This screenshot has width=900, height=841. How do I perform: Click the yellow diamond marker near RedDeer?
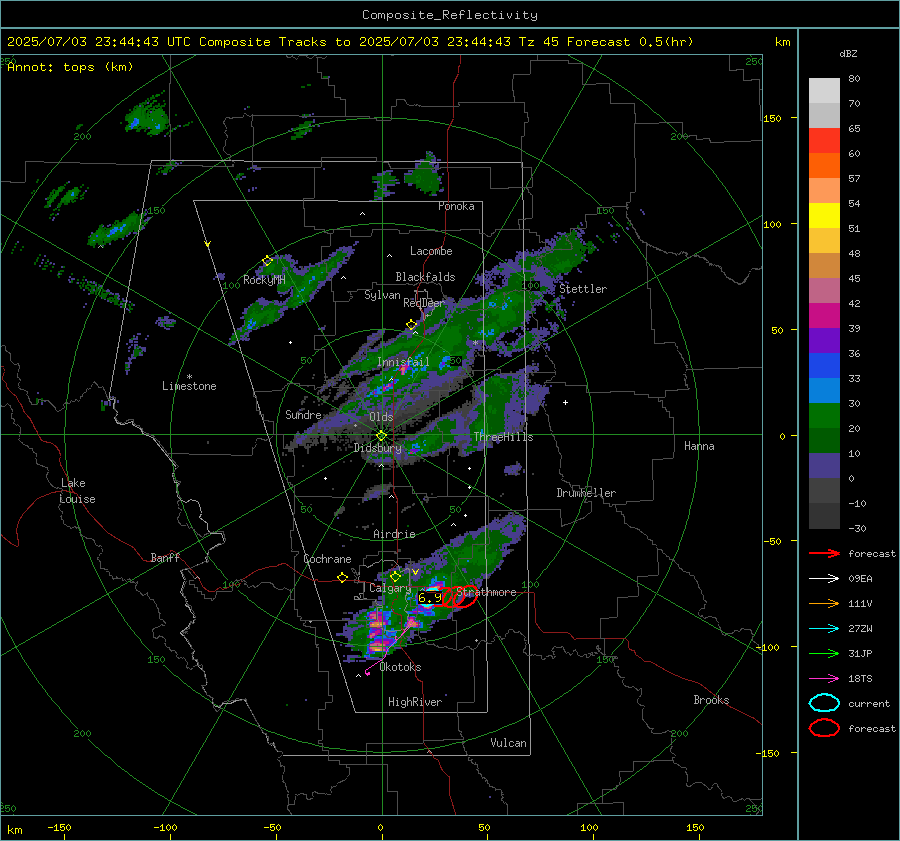pyautogui.click(x=411, y=325)
